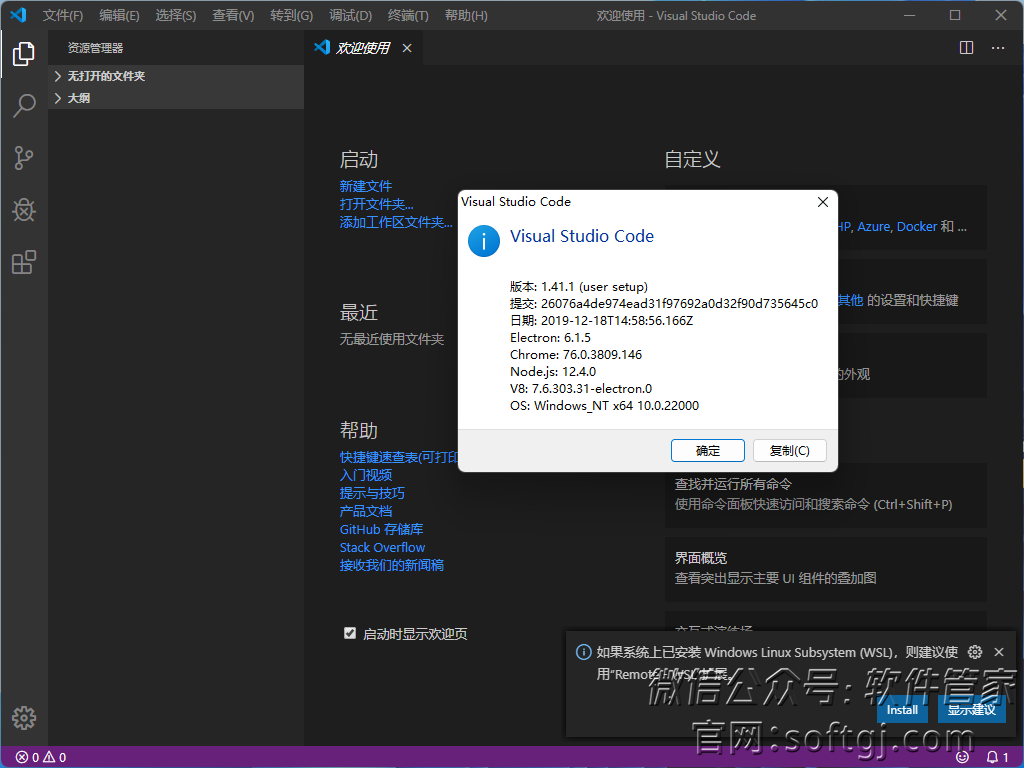Viewport: 1024px width, 768px height.
Task: Open the 终端(T) menu
Action: [408, 15]
